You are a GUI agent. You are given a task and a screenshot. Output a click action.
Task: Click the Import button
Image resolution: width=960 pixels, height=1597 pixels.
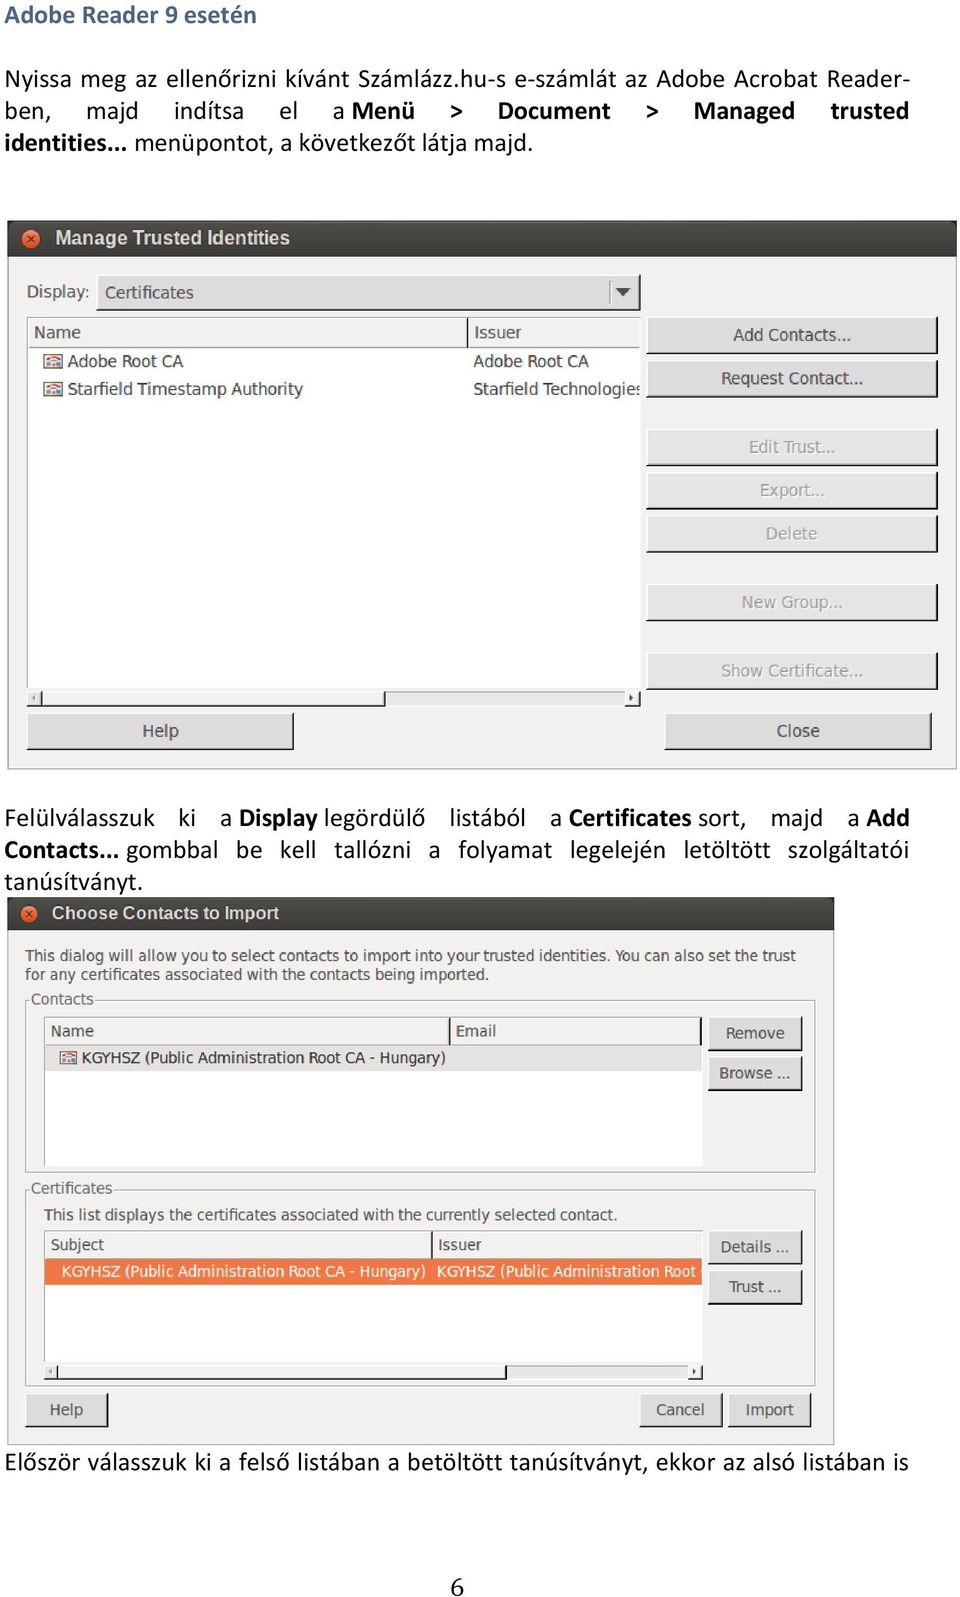(x=769, y=1410)
